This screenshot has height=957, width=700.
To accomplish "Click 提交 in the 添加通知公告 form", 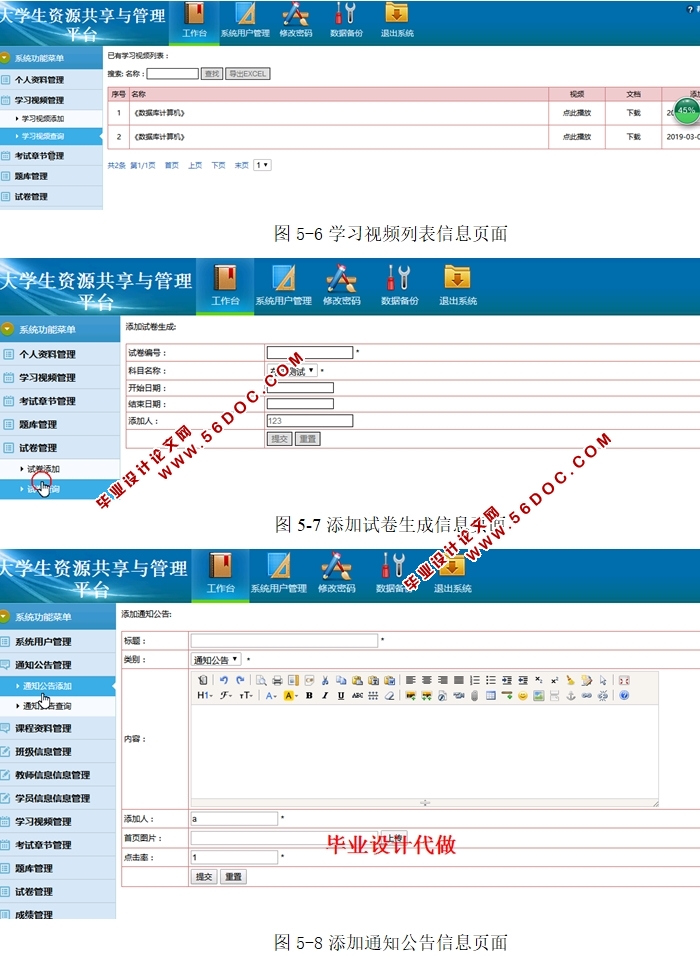I will coord(204,876).
